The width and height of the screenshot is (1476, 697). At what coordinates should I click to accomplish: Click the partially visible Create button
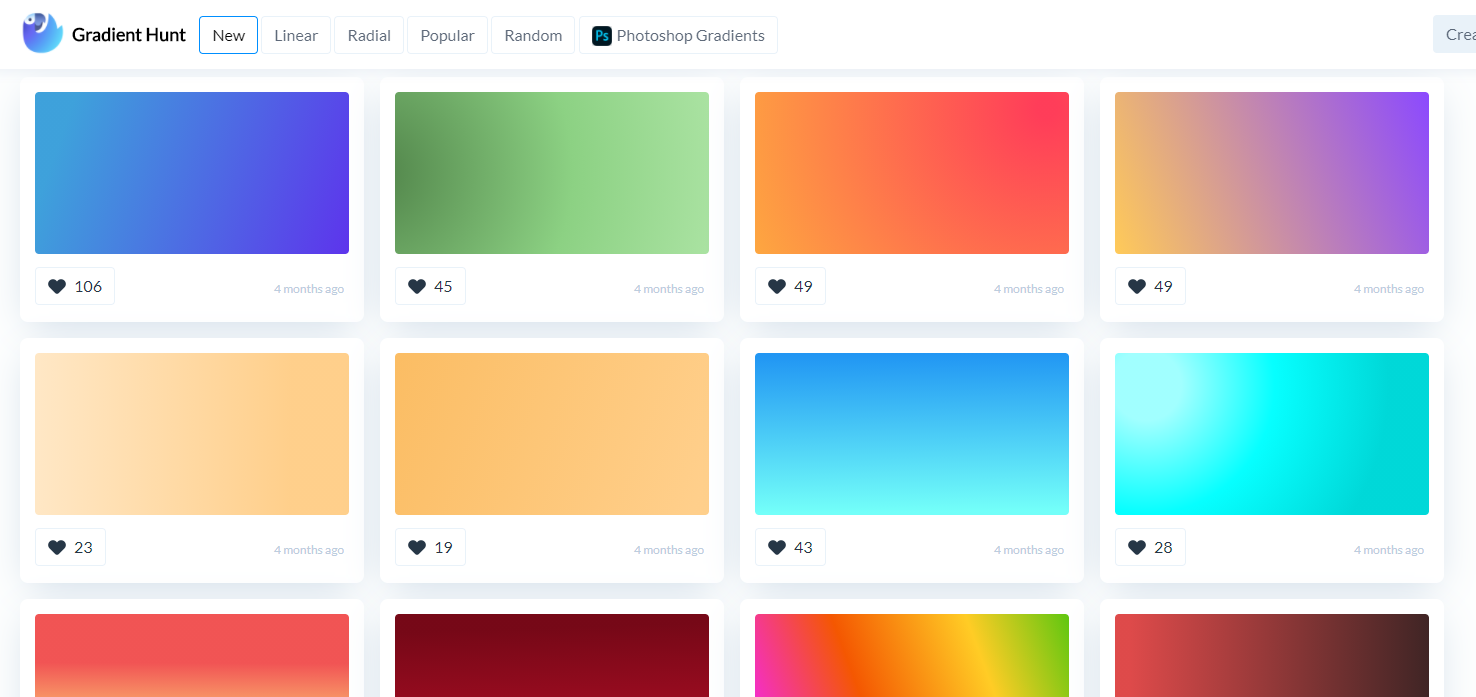tap(1455, 34)
